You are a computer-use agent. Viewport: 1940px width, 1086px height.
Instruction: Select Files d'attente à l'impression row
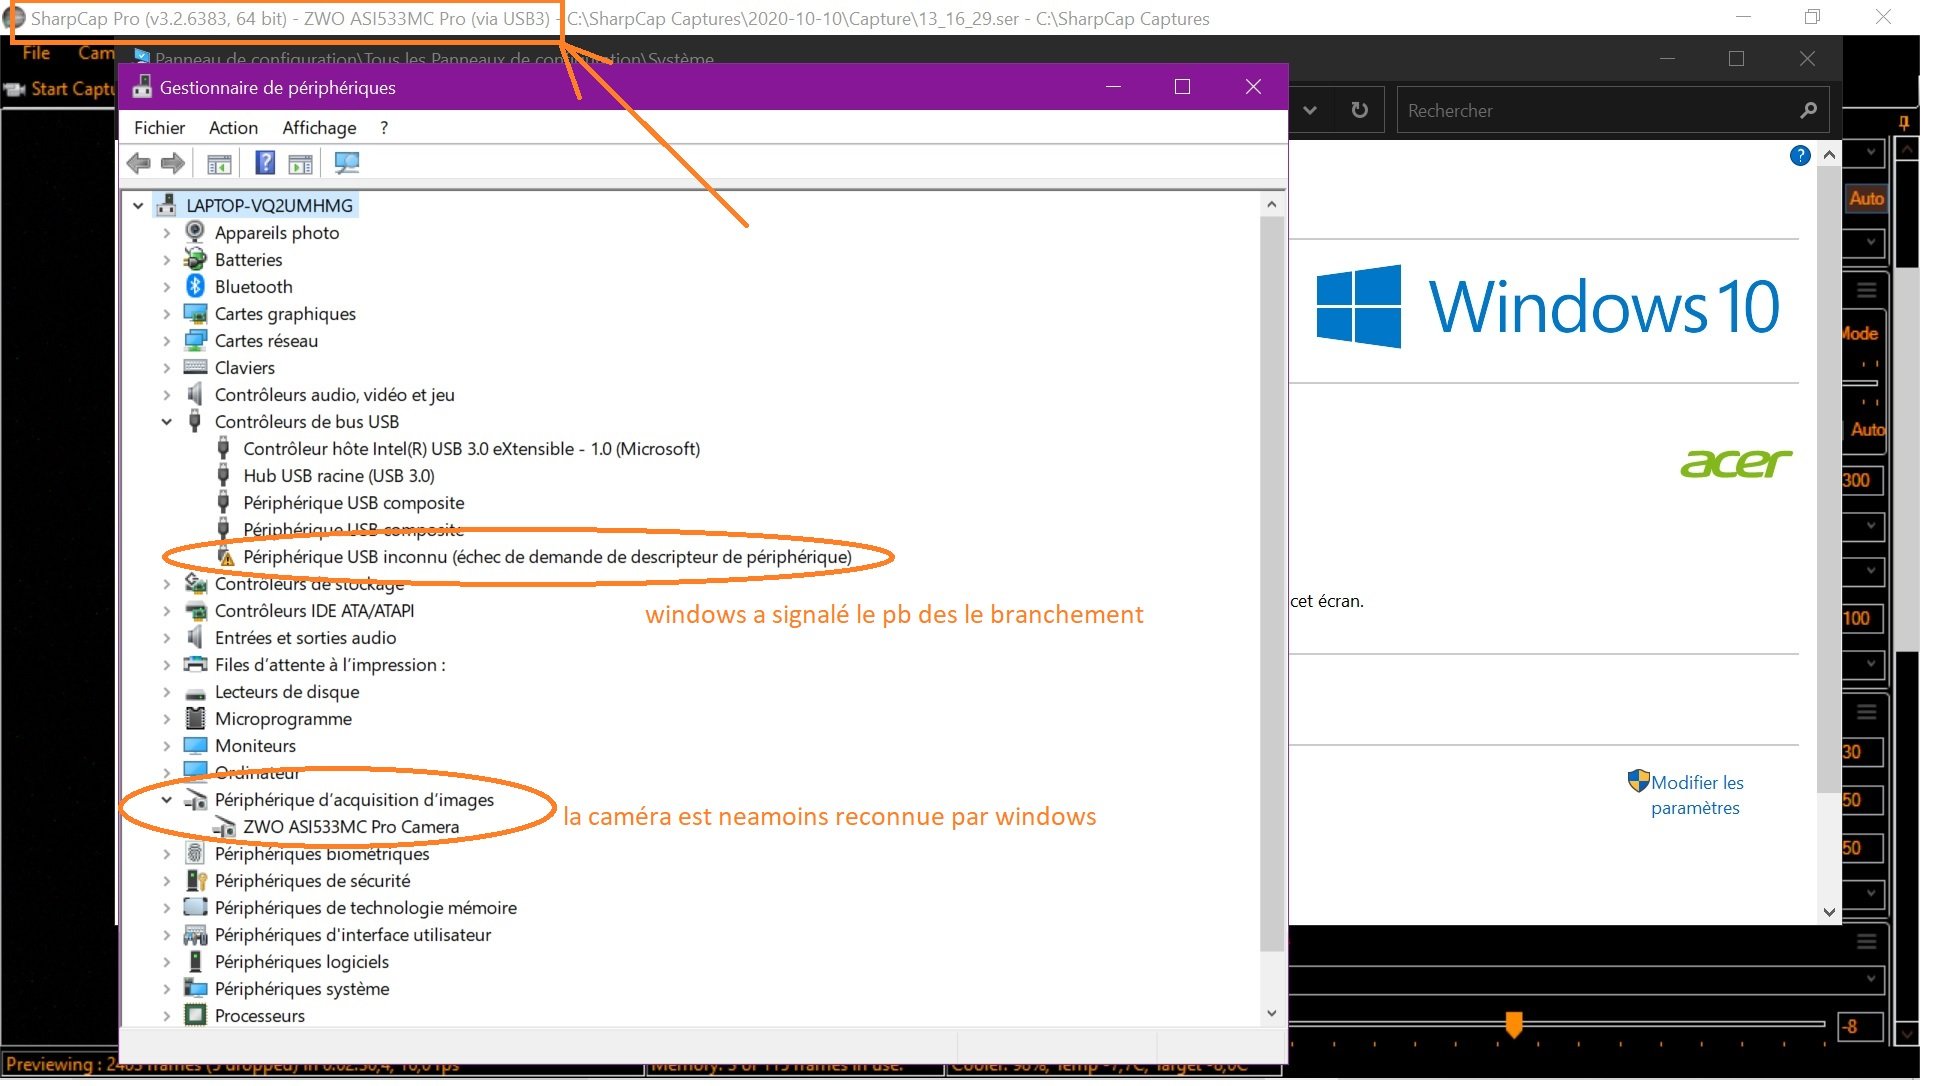tap(330, 665)
